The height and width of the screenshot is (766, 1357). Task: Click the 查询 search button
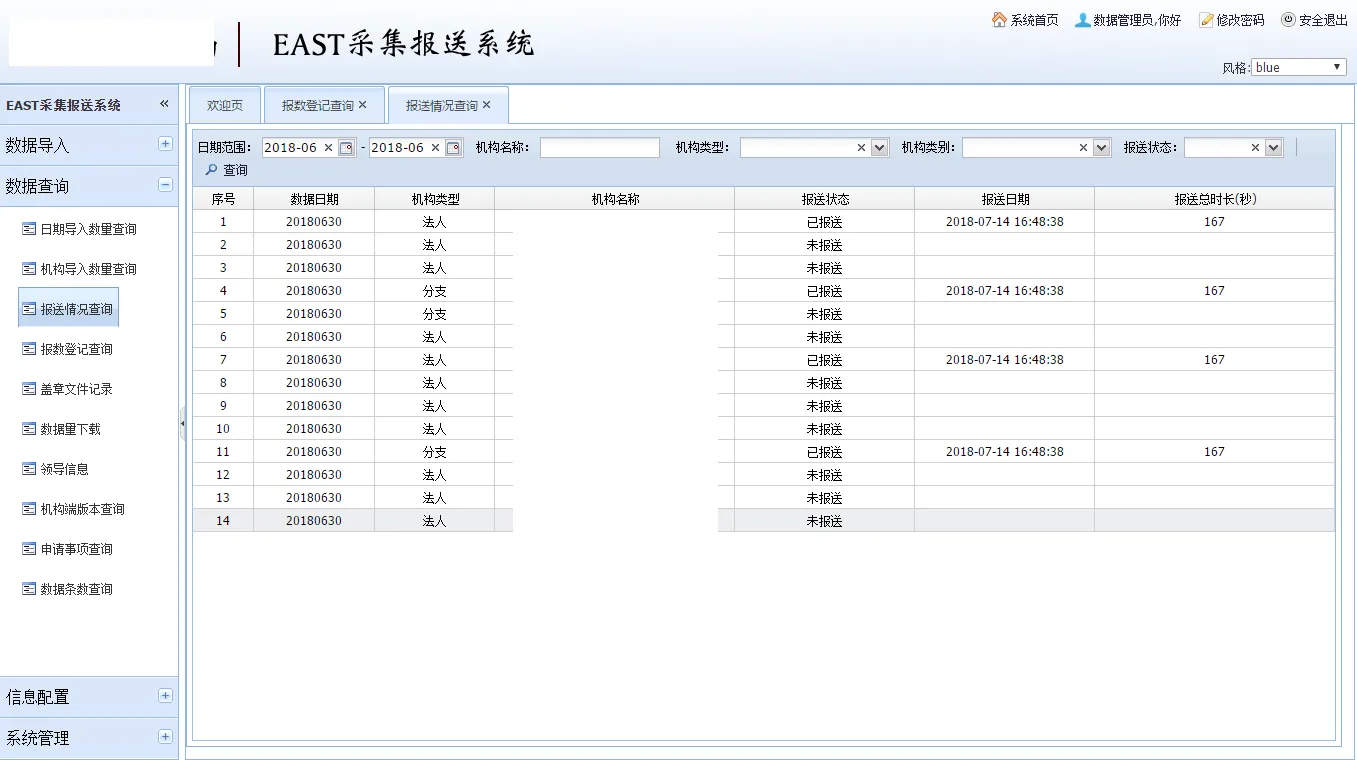coord(227,170)
